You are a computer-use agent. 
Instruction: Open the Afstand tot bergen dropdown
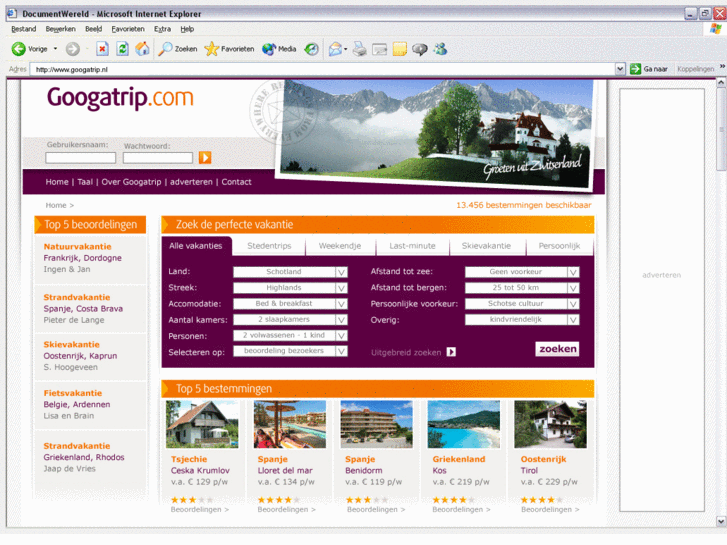pos(522,288)
